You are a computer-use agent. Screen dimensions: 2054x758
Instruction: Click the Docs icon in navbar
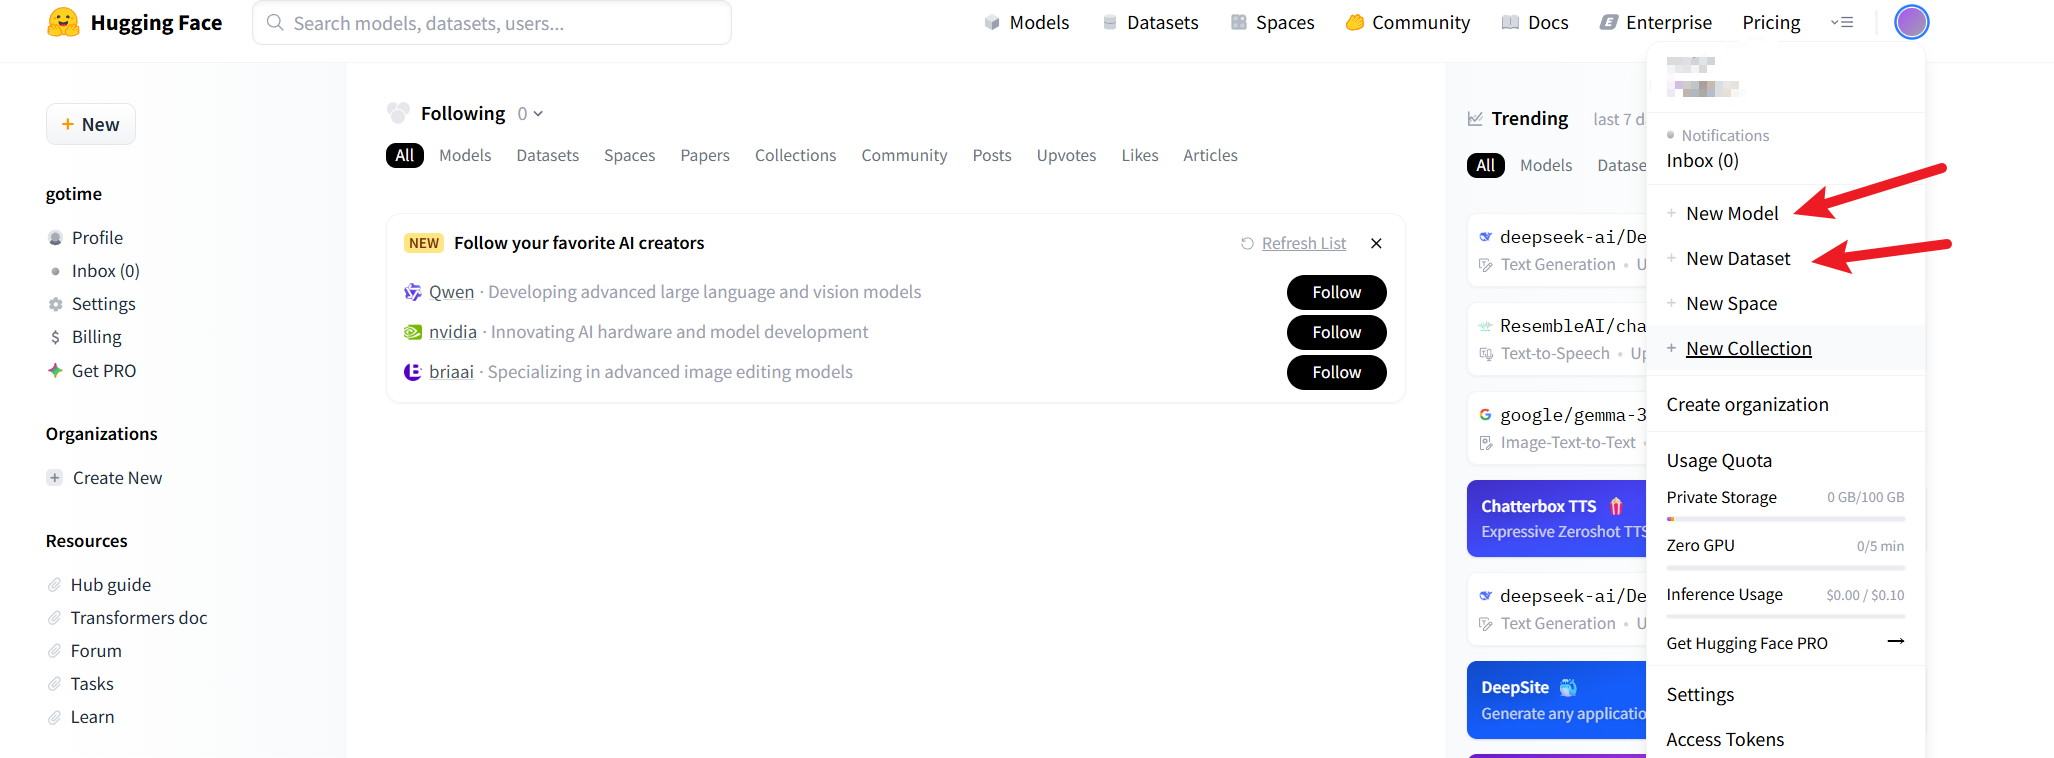point(1510,22)
